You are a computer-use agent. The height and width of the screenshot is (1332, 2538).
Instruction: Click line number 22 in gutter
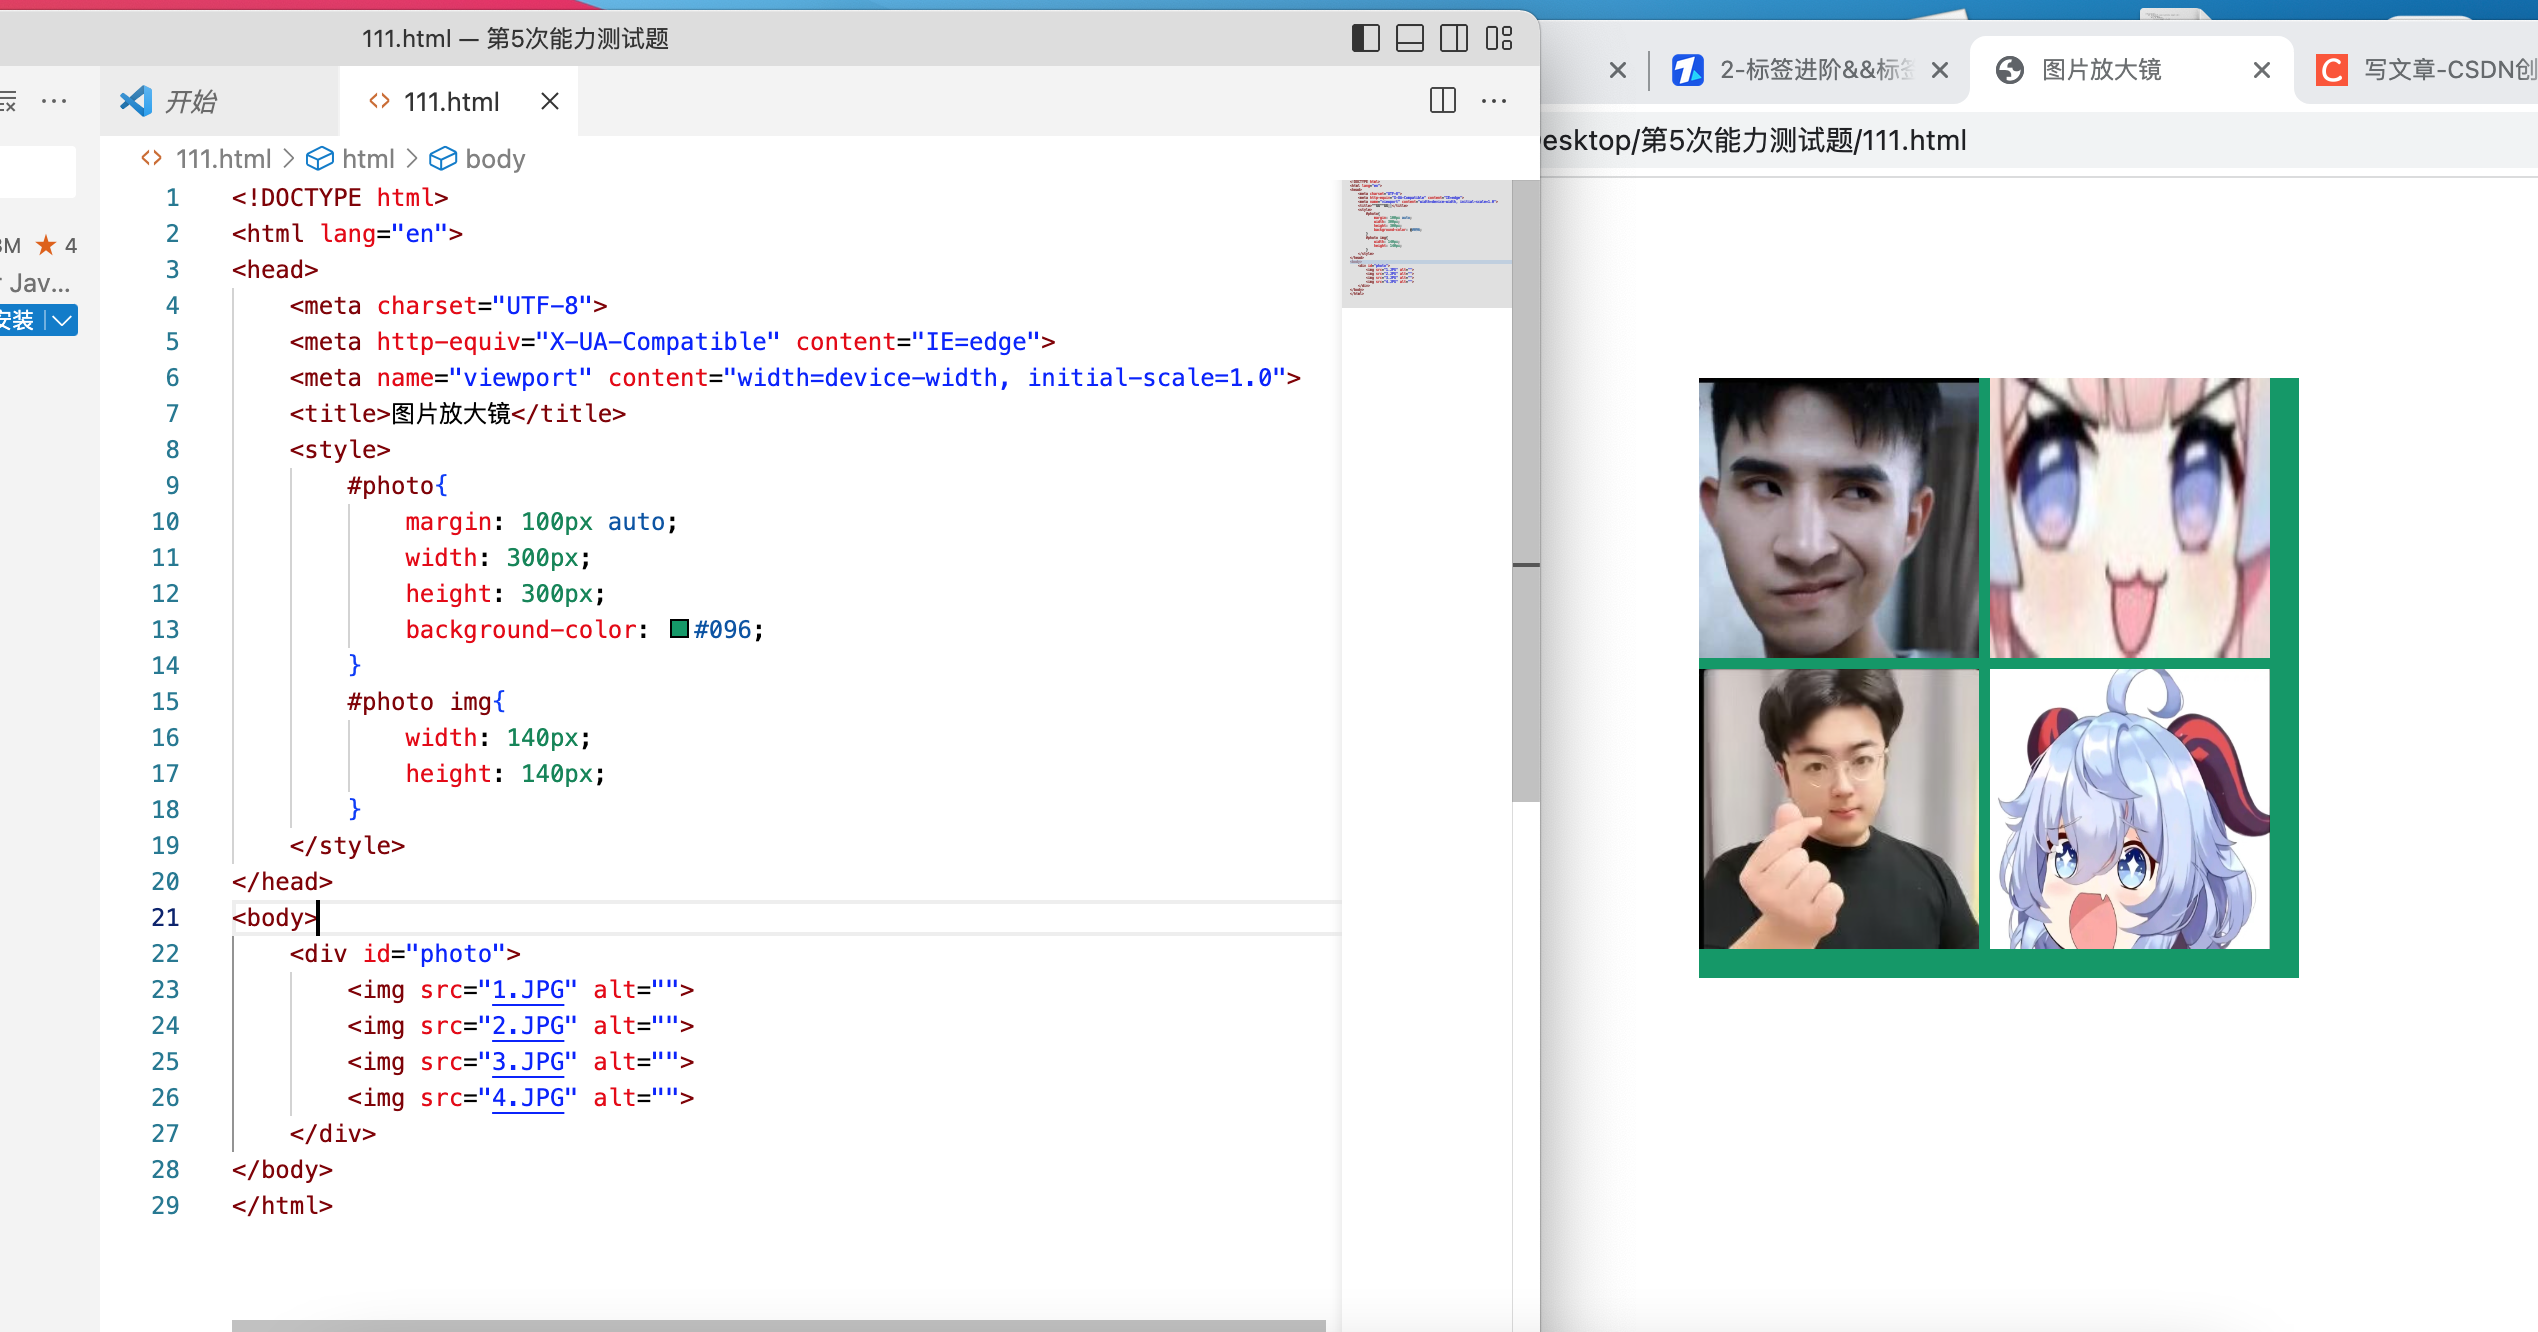(x=165, y=954)
